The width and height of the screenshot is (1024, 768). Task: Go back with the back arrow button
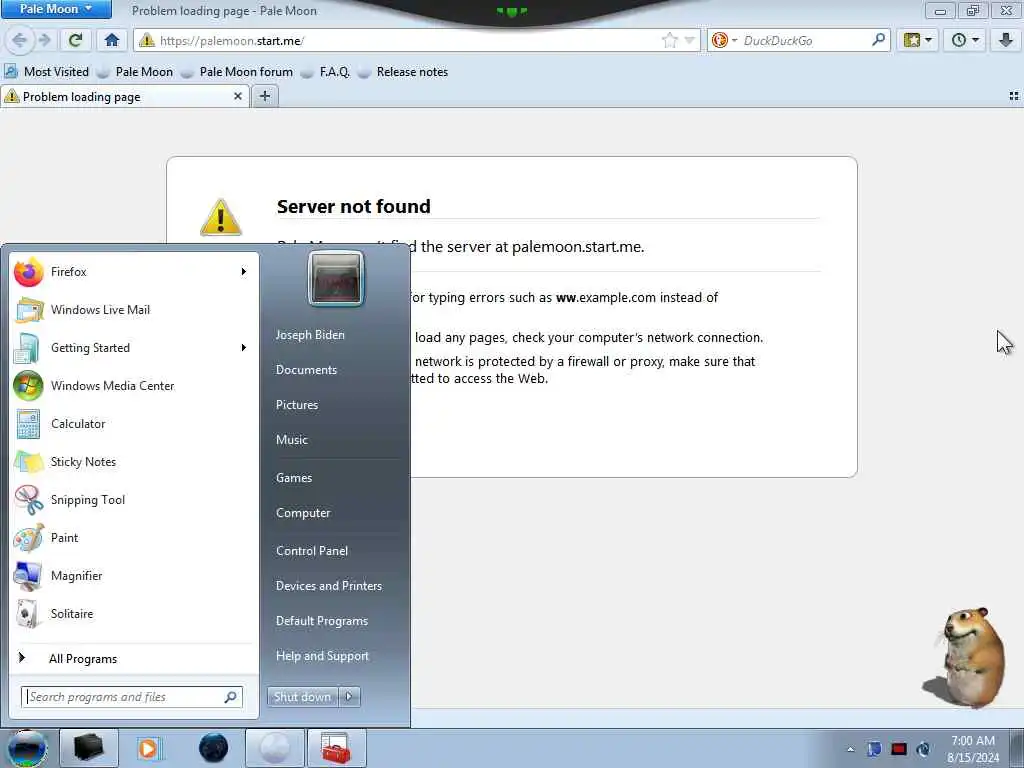19,40
